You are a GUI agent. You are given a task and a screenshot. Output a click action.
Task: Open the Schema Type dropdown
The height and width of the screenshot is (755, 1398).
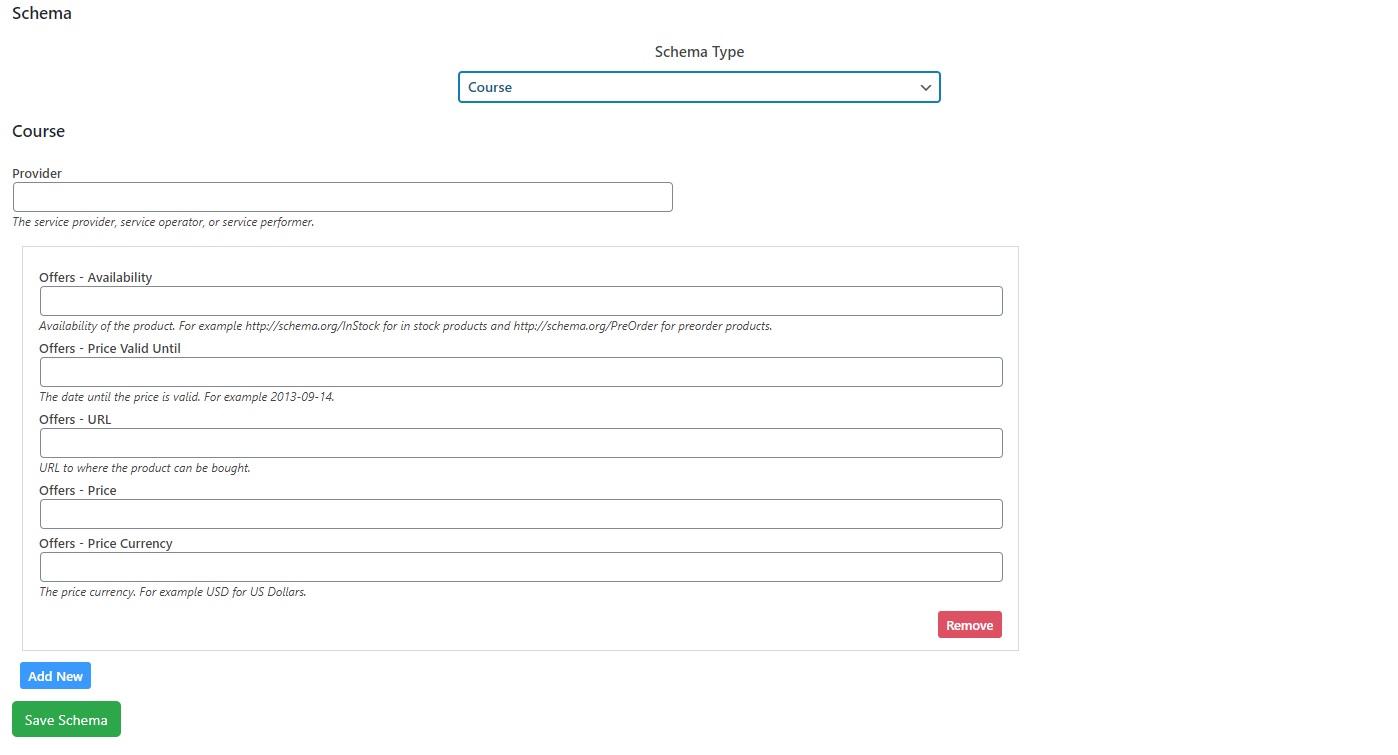698,87
